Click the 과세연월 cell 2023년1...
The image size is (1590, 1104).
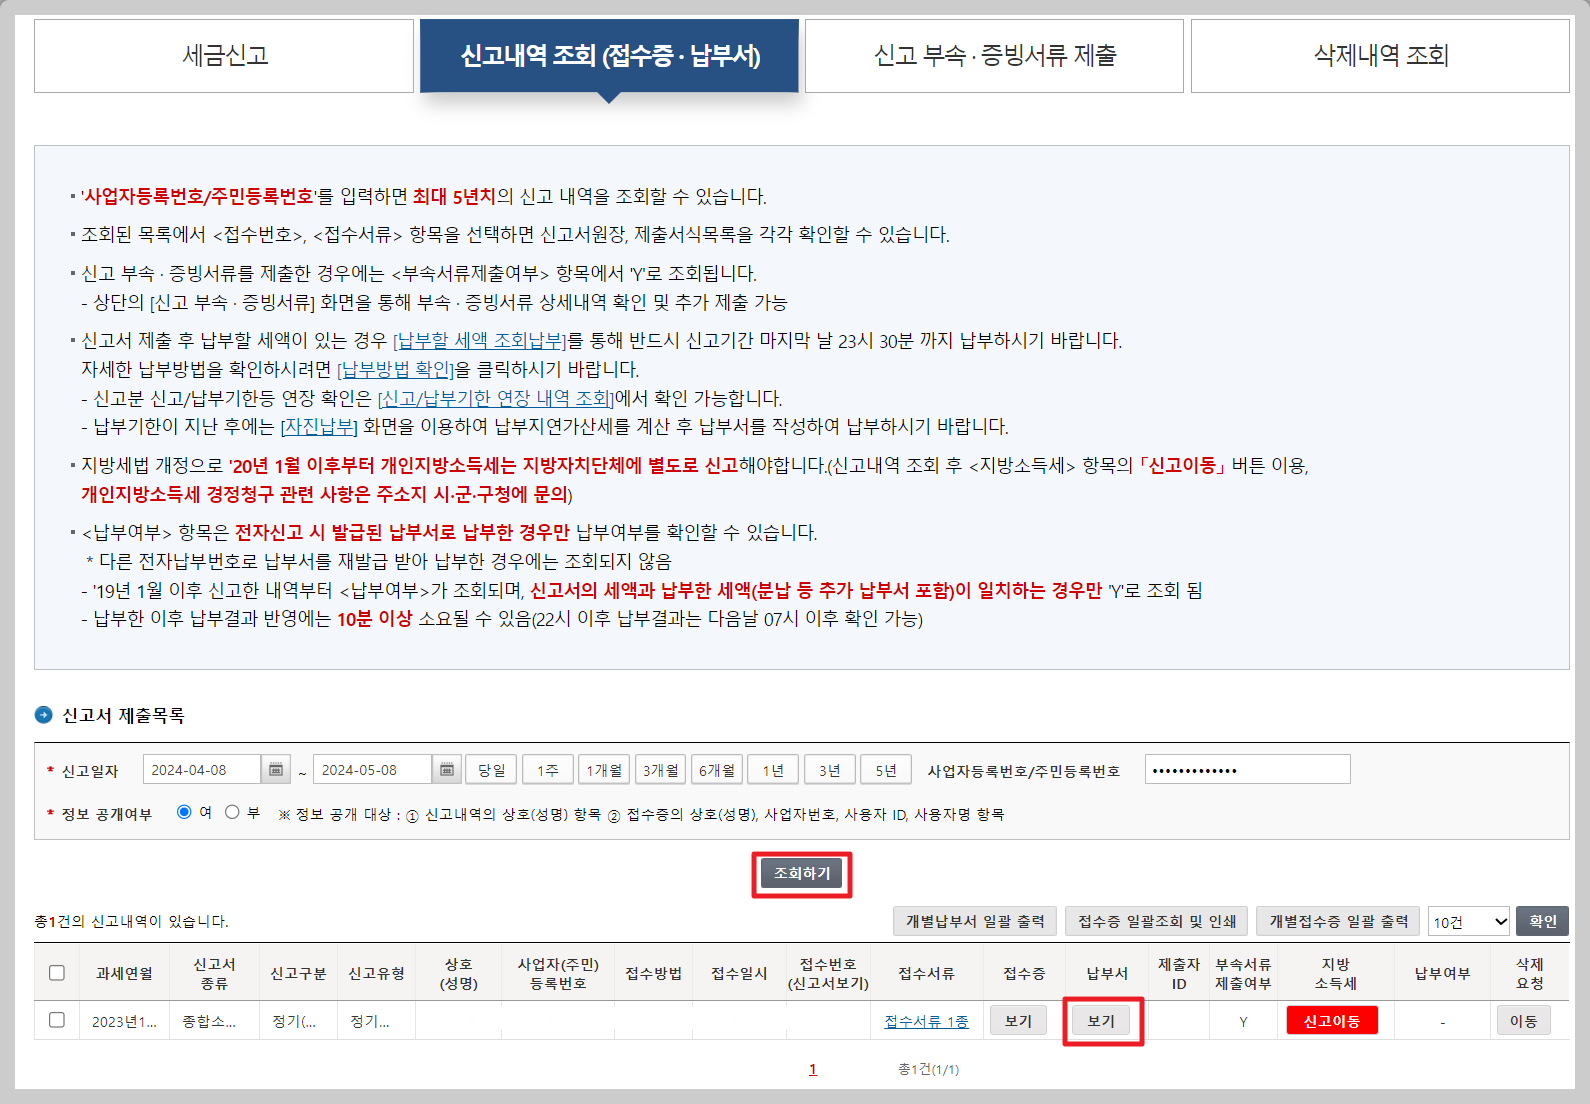point(124,1021)
